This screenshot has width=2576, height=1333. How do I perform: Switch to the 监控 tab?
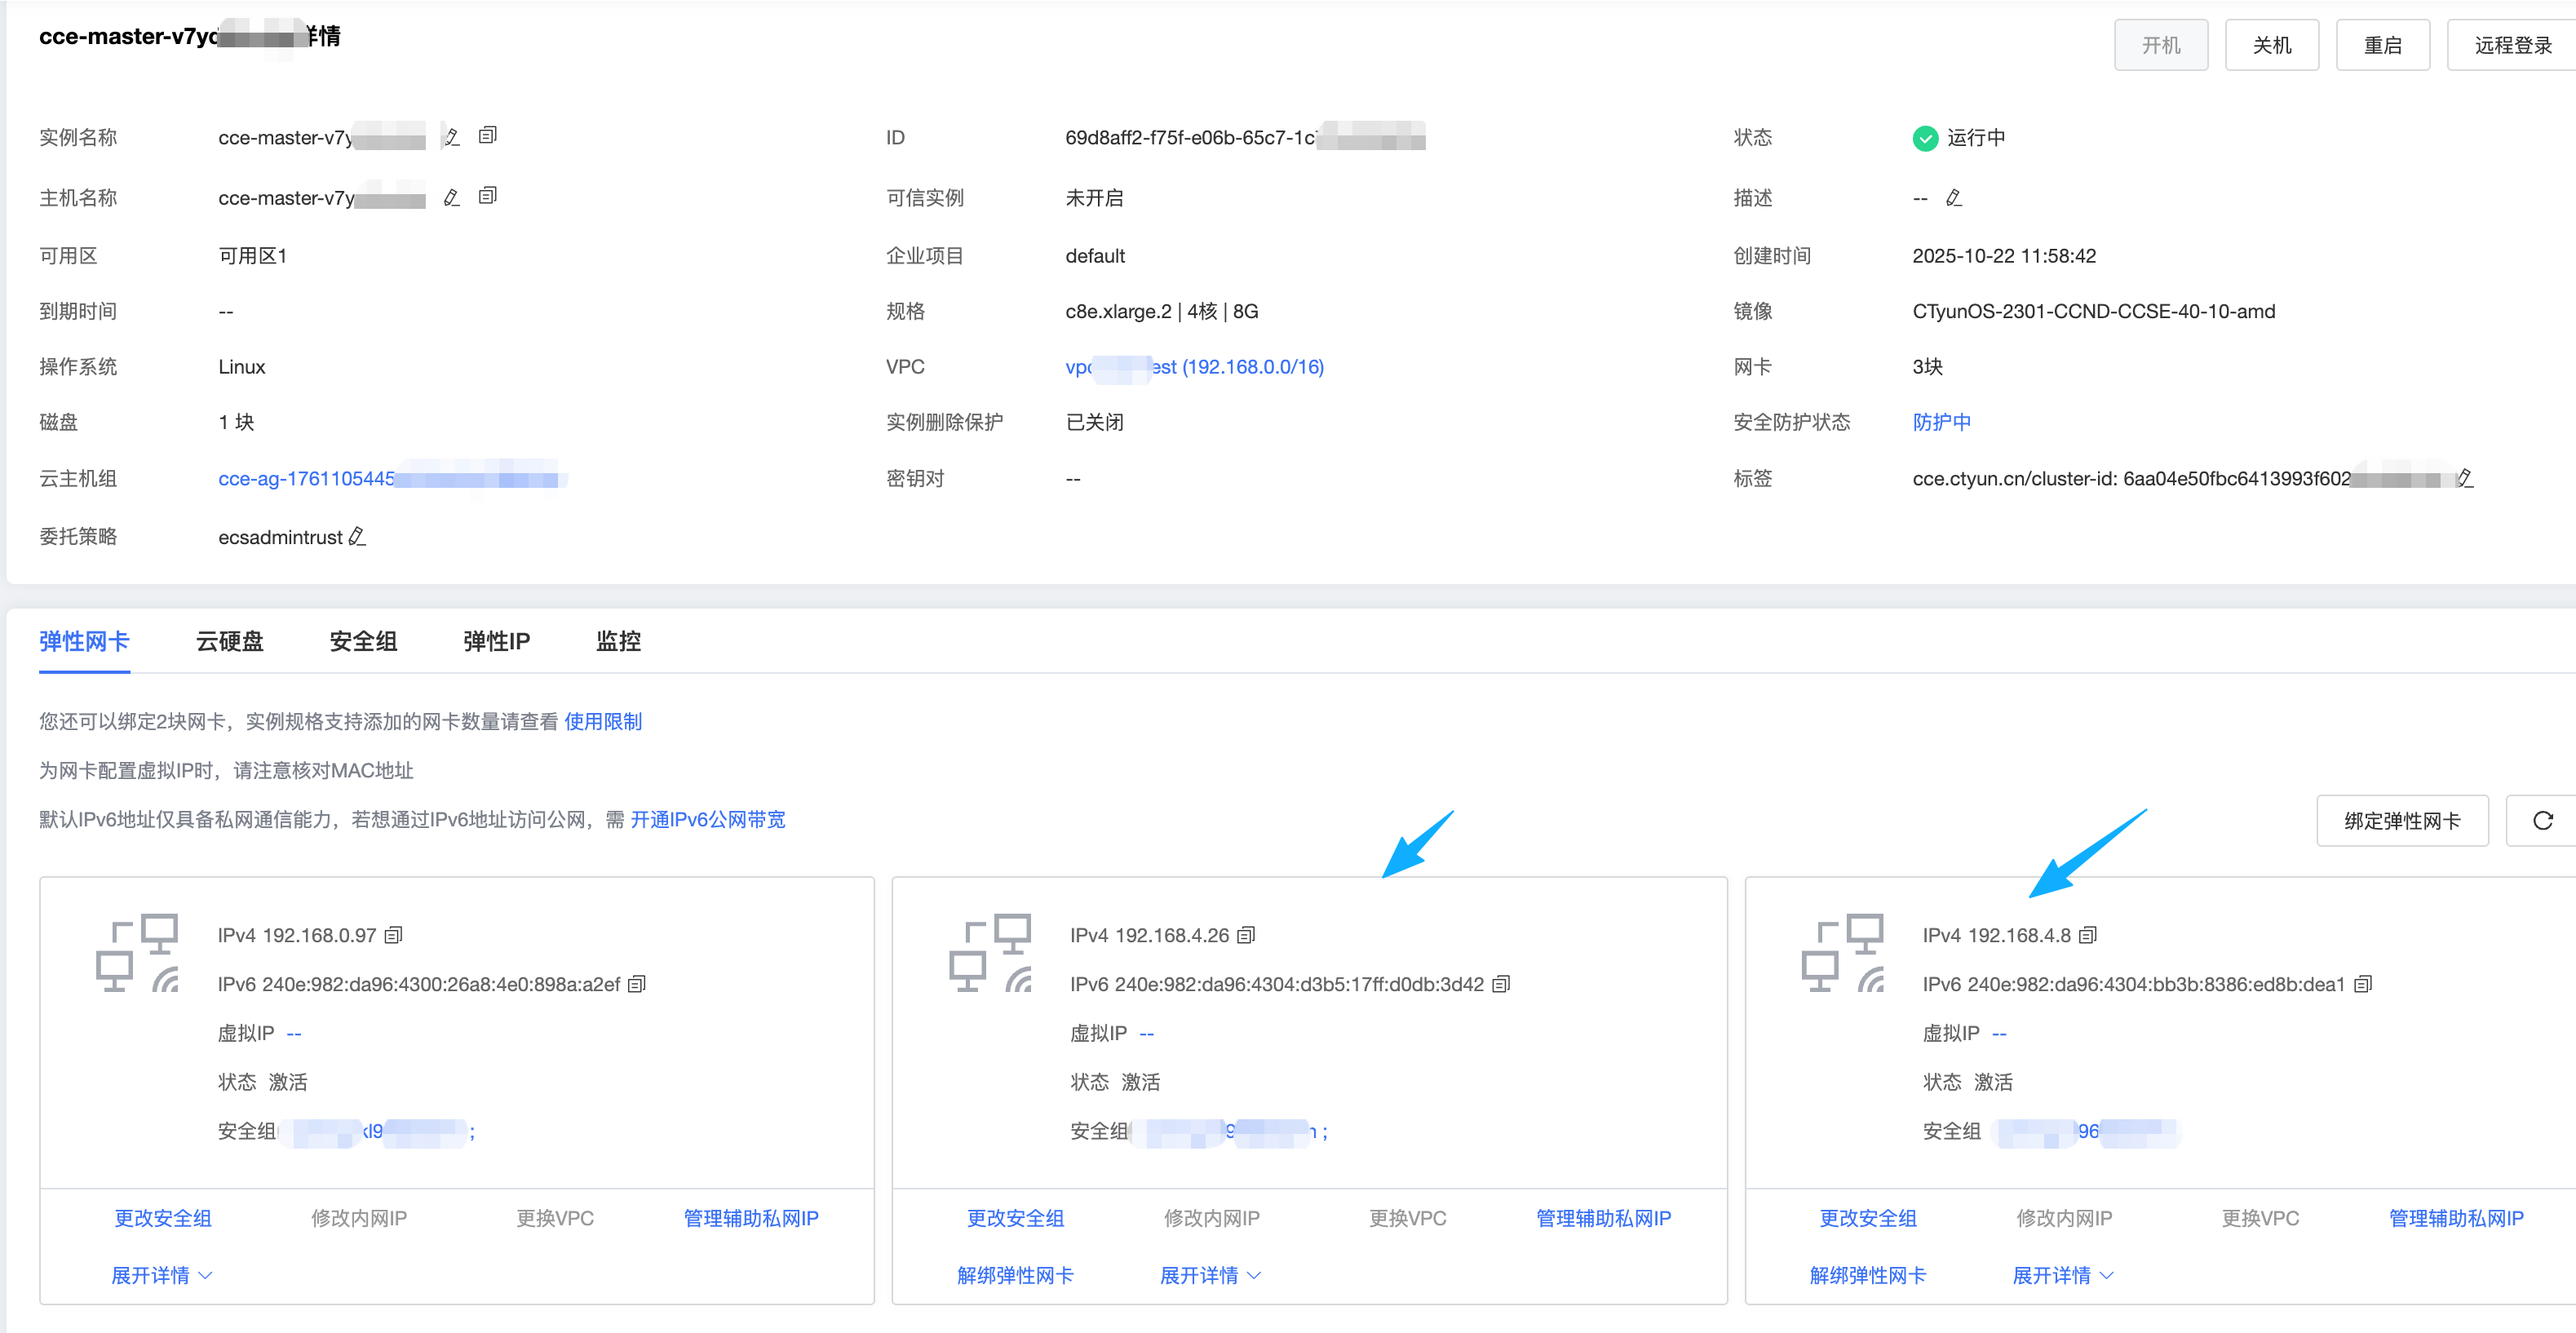coord(618,641)
